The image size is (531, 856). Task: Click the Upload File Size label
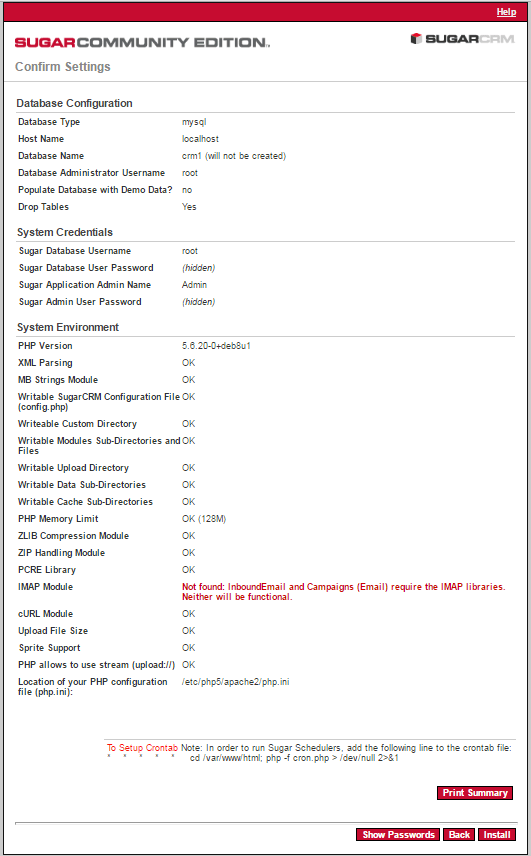52,631
